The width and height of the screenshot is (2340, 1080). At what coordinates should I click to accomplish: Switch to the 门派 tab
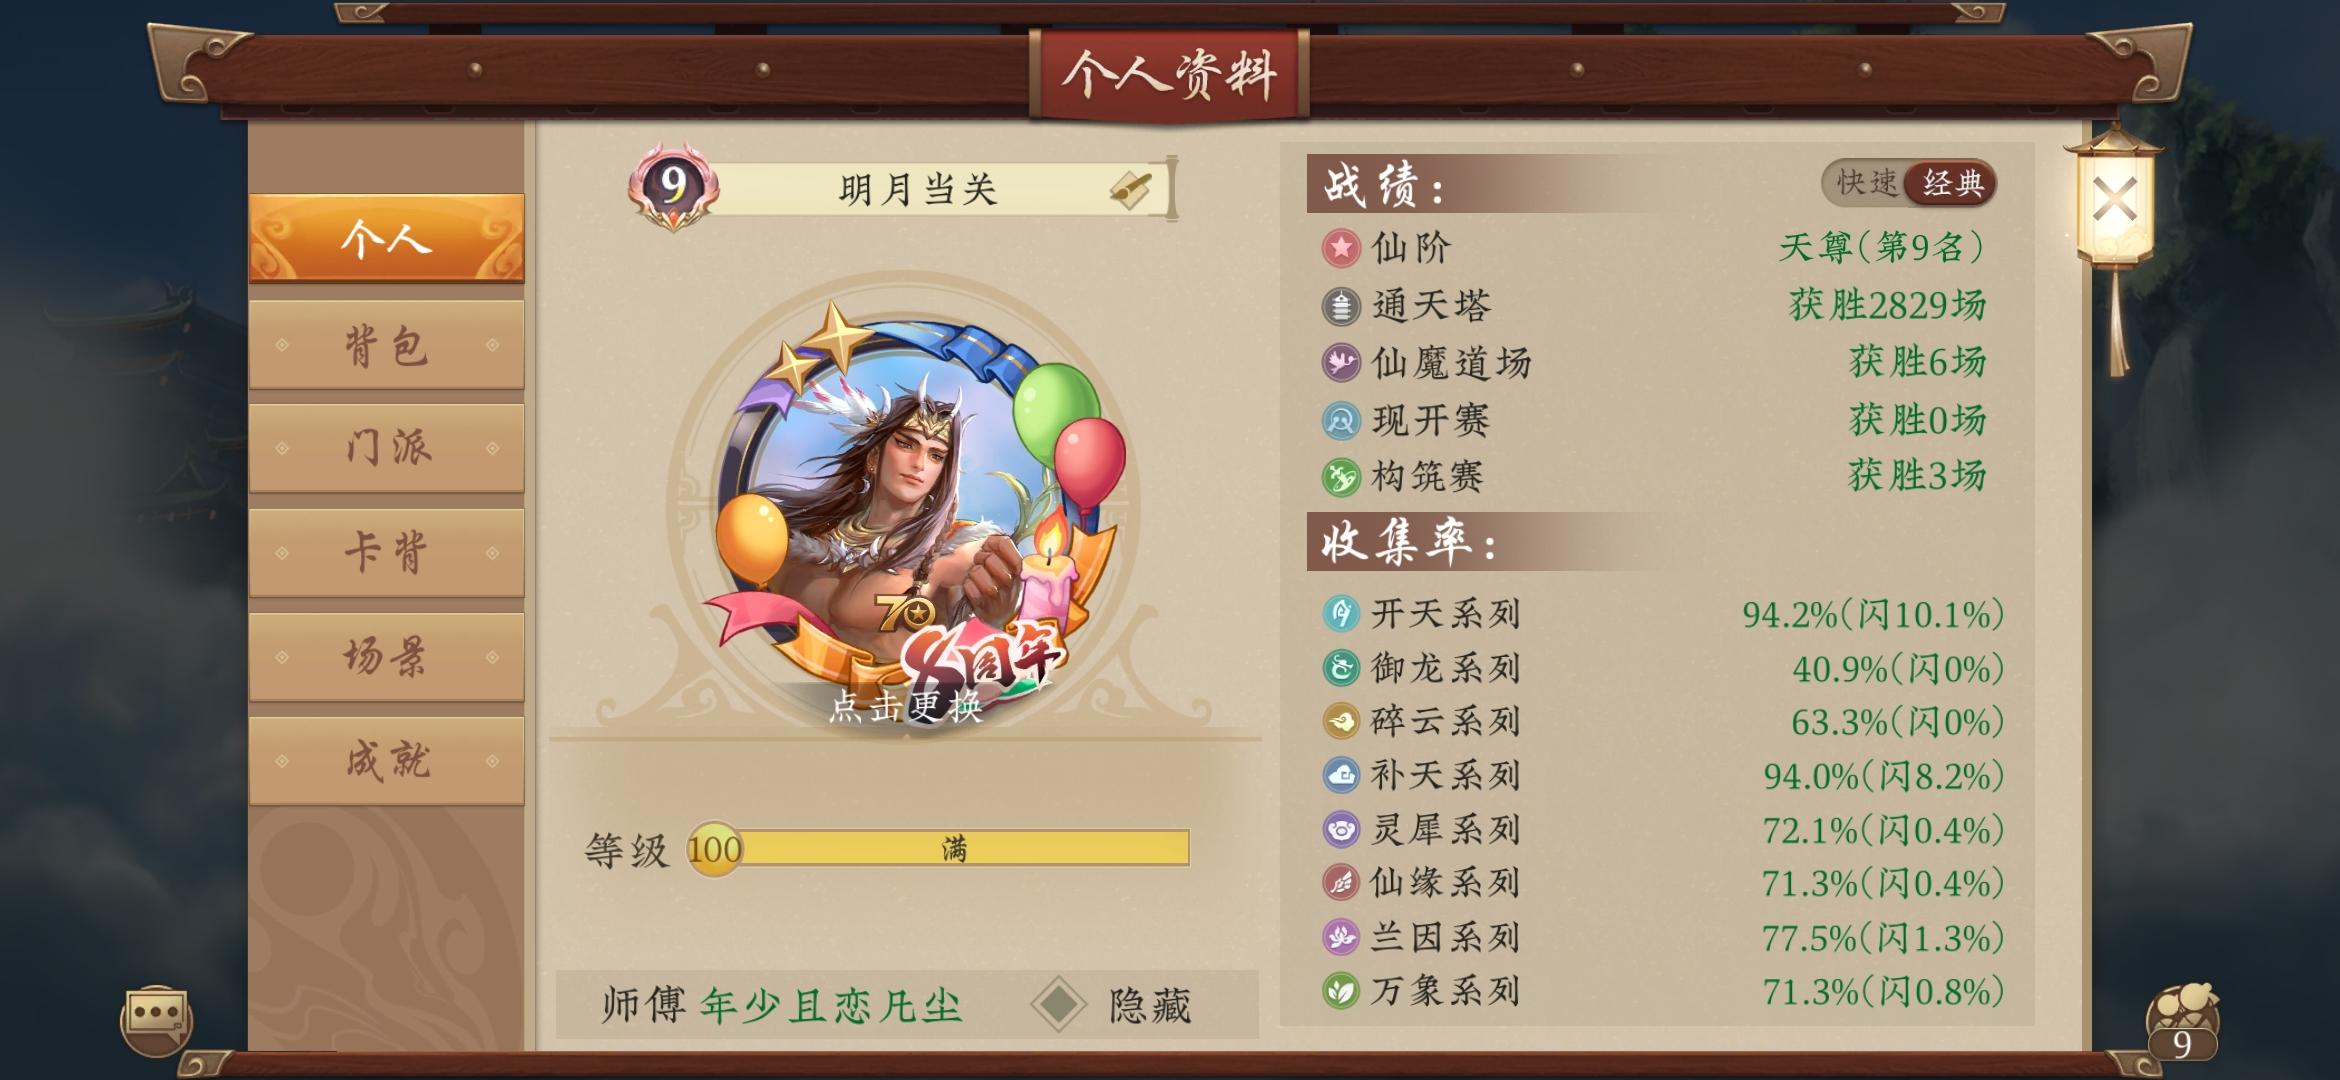click(x=386, y=448)
